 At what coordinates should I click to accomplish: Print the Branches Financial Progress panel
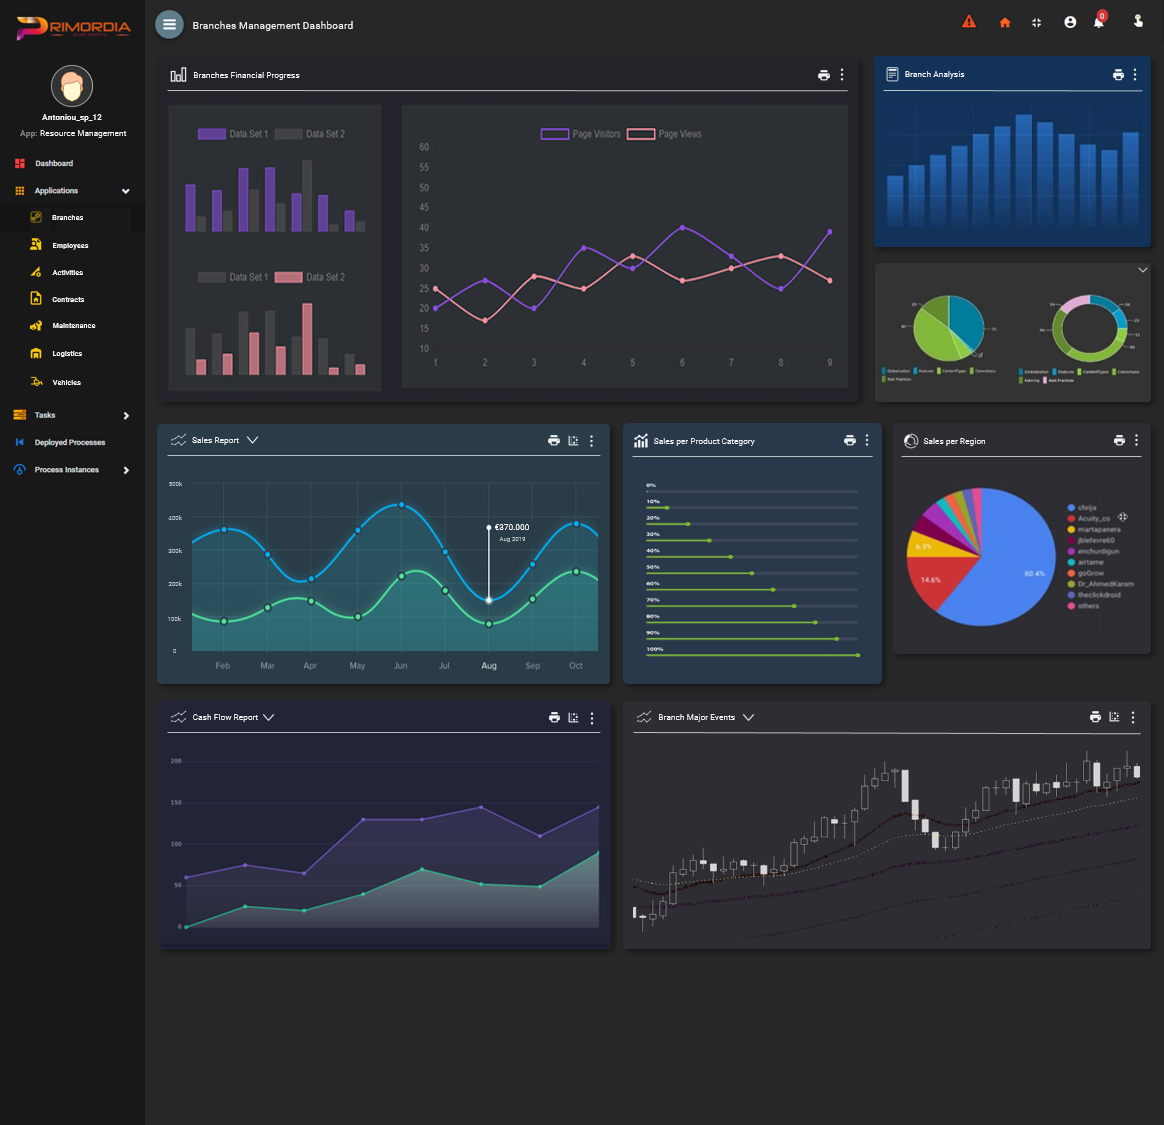(823, 75)
